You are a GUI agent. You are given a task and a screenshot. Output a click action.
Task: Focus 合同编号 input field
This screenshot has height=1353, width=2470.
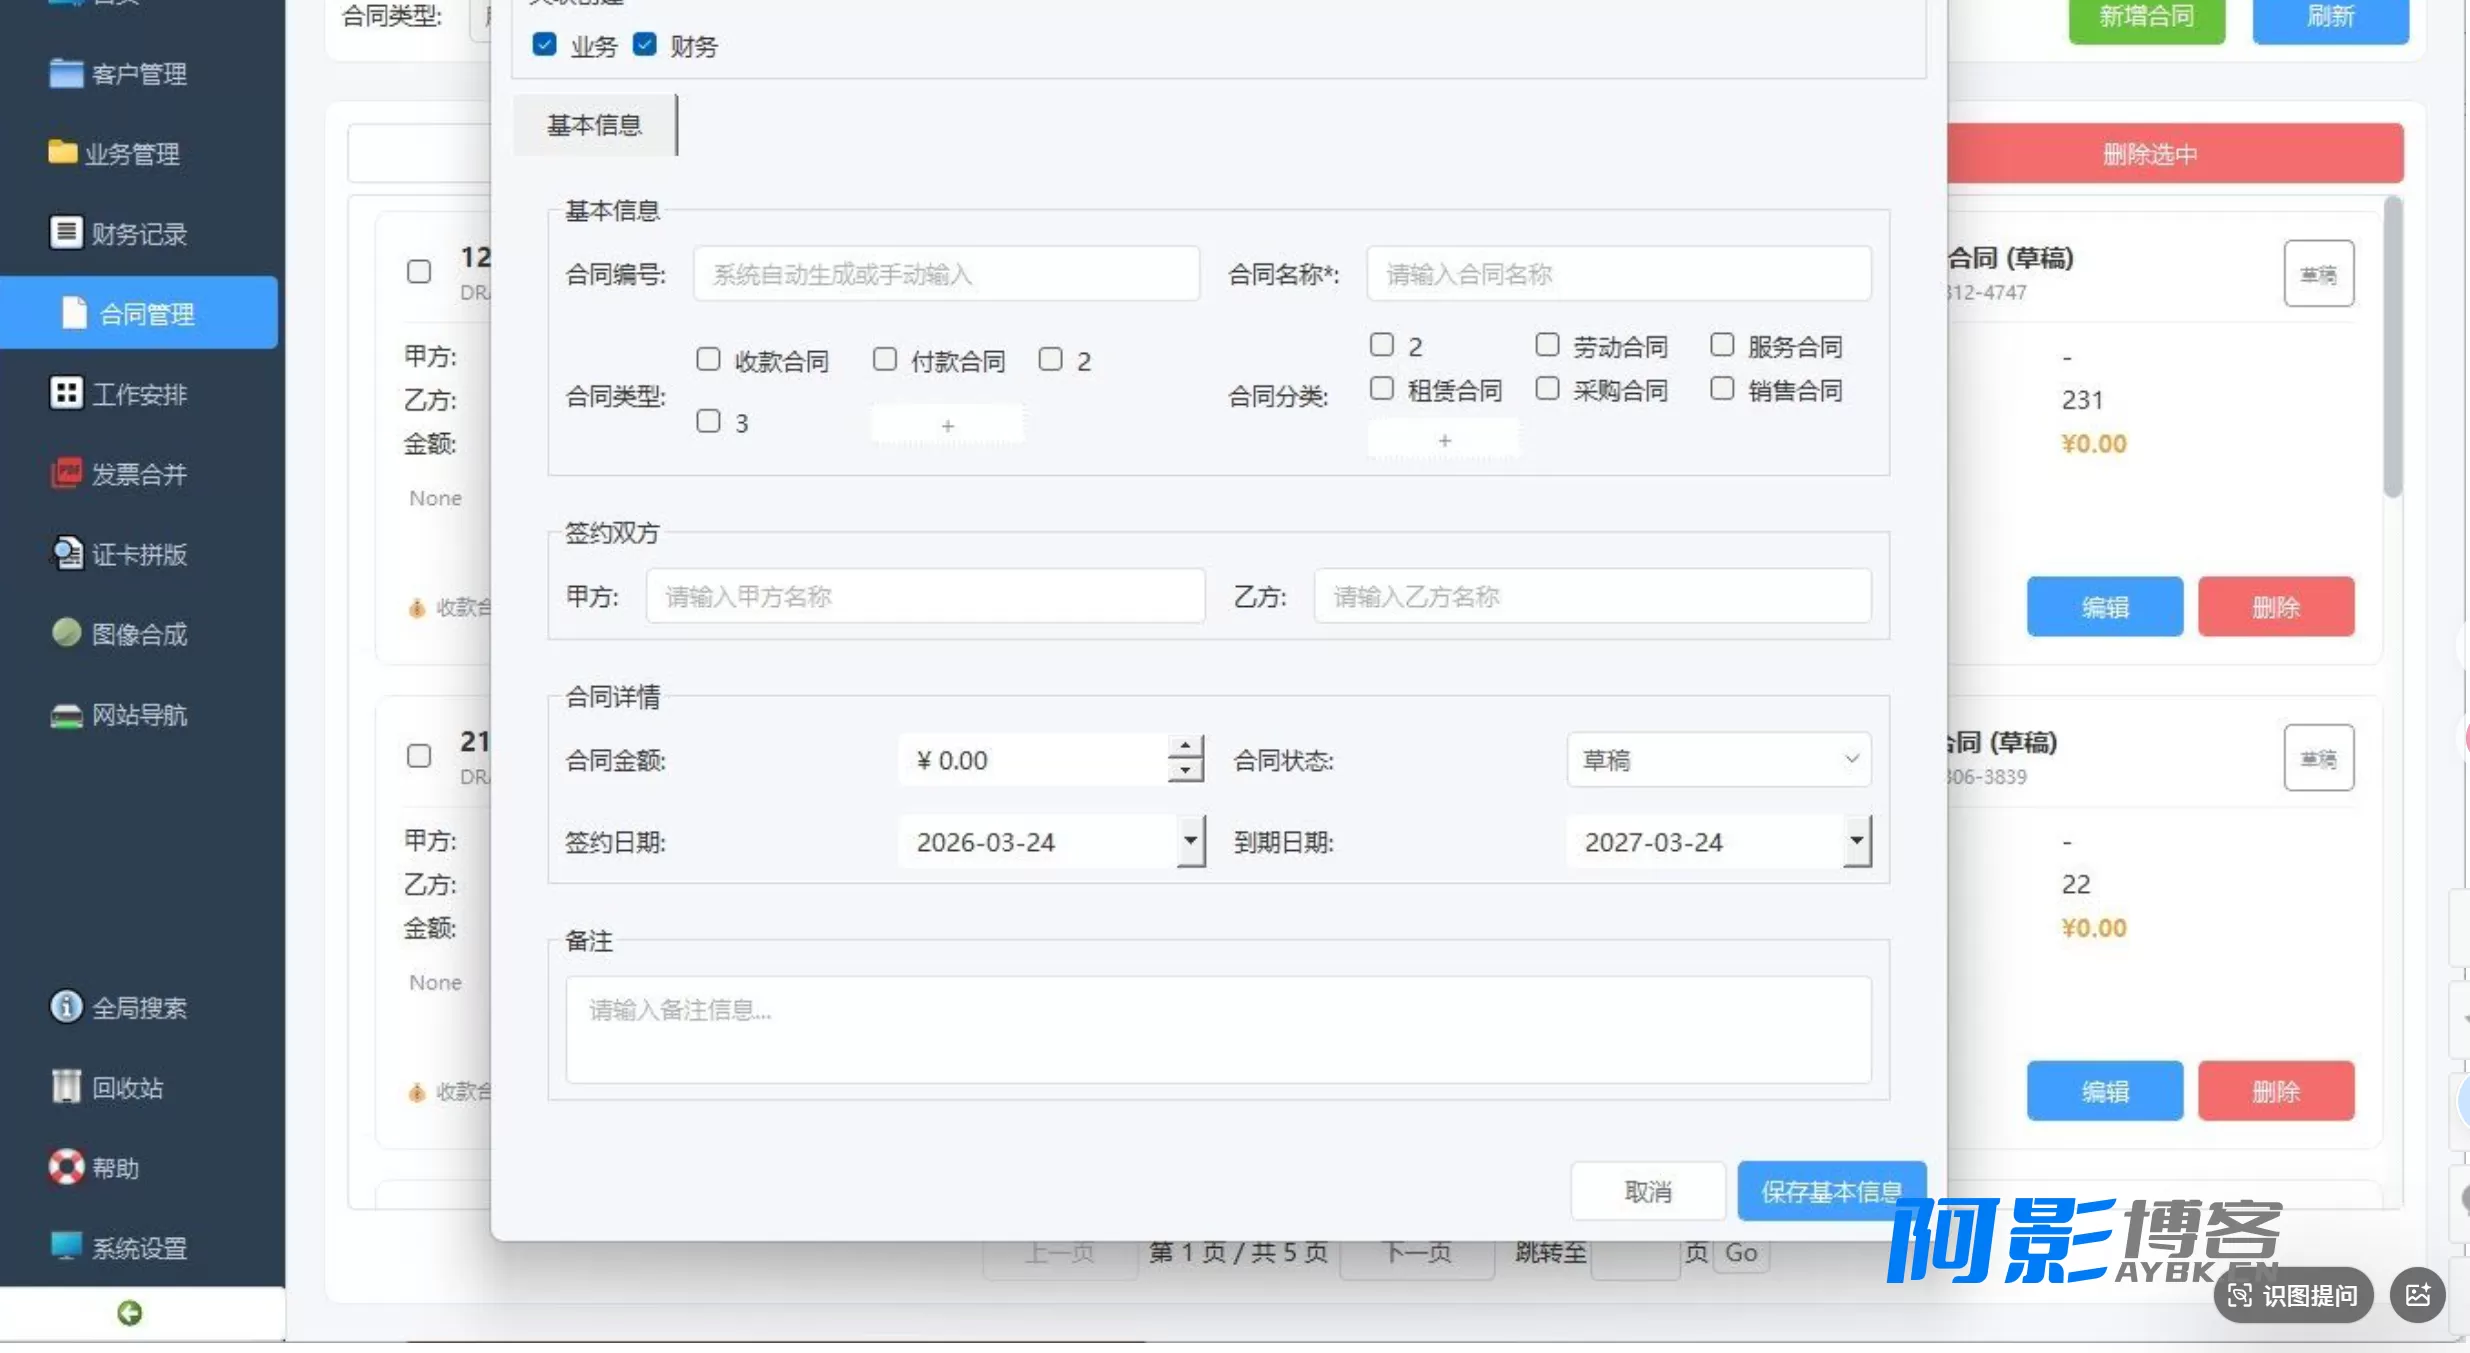click(x=946, y=273)
